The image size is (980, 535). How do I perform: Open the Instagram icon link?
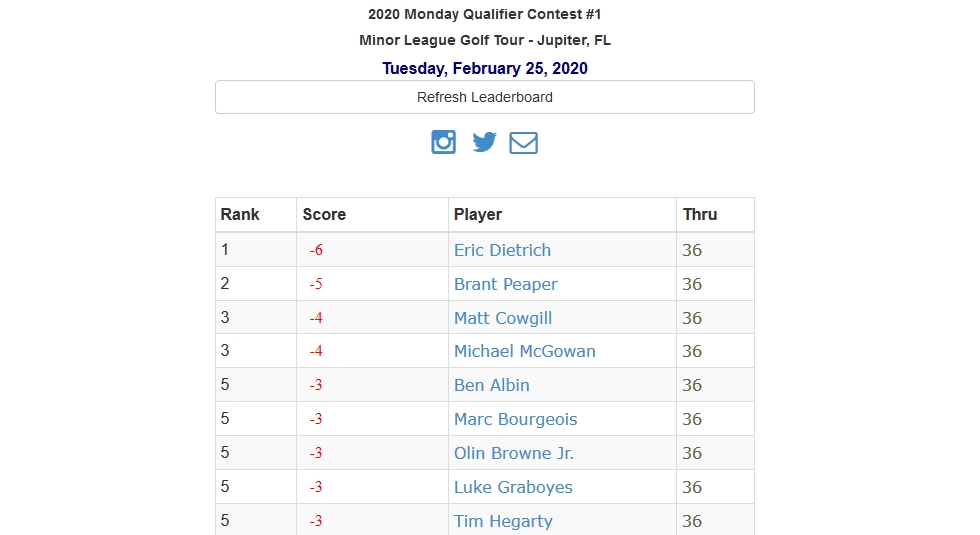(x=444, y=142)
